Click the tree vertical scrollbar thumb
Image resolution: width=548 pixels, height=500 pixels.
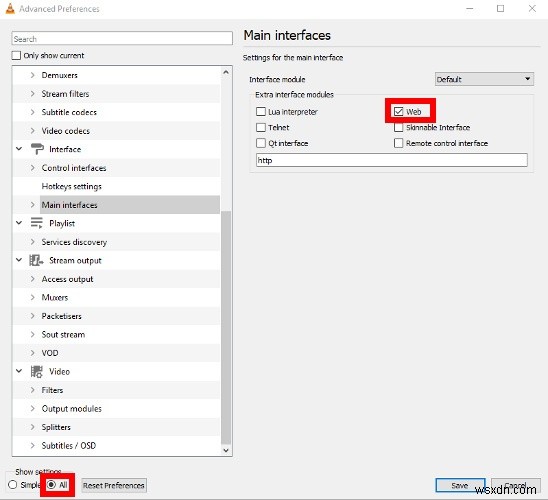[x=226, y=327]
